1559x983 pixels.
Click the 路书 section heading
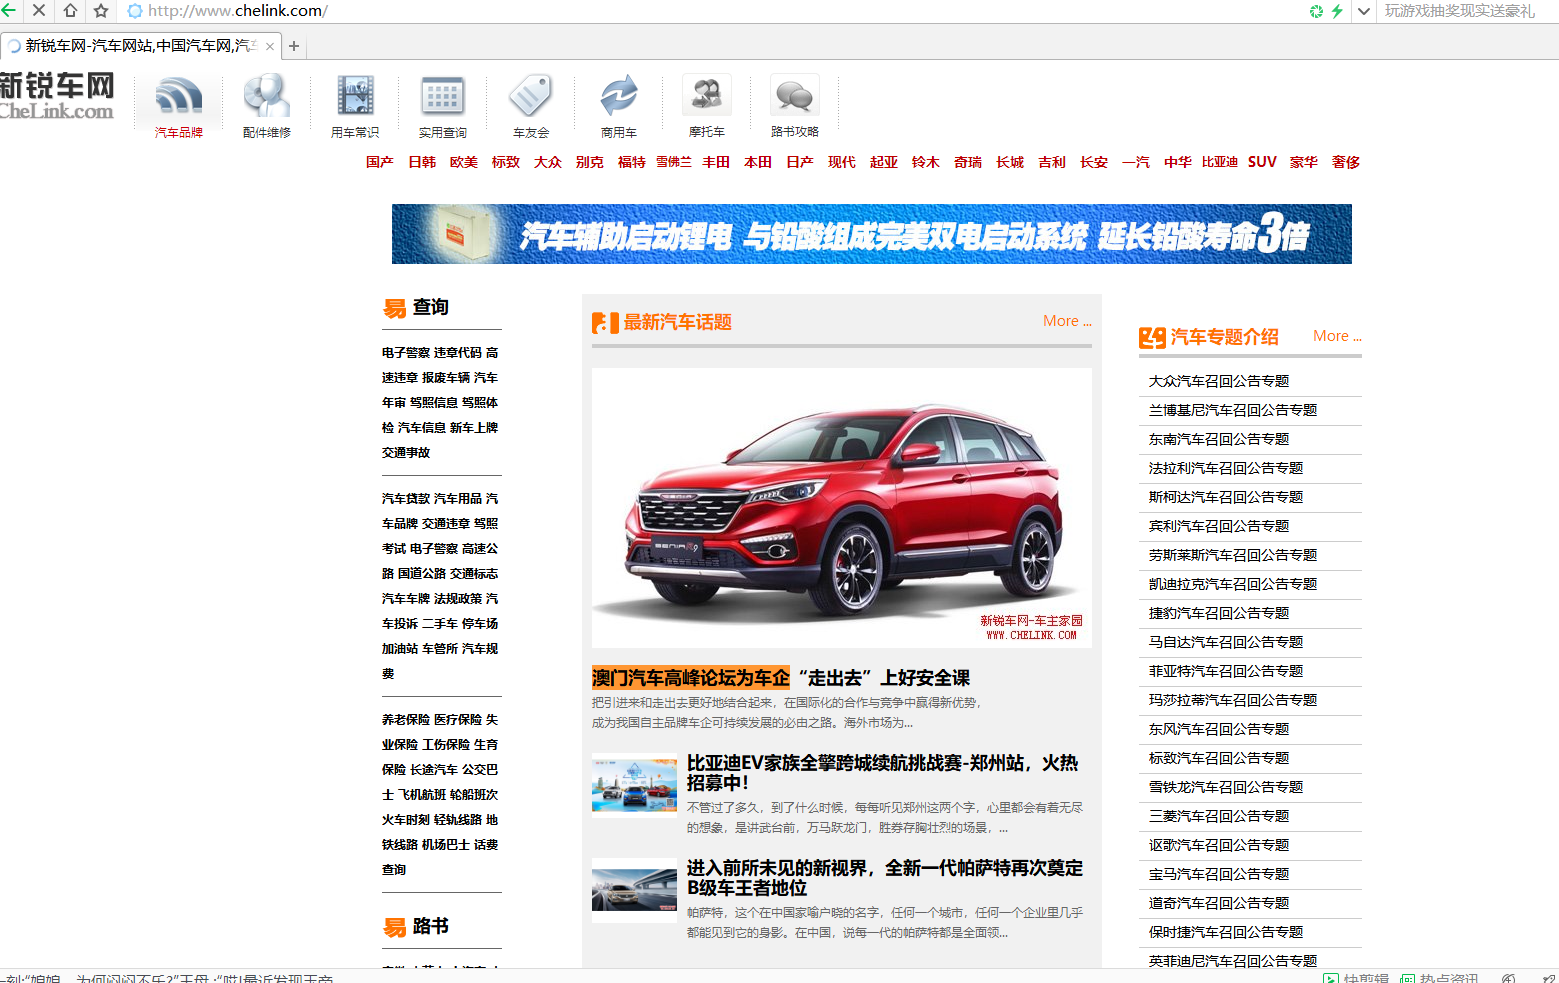click(431, 926)
